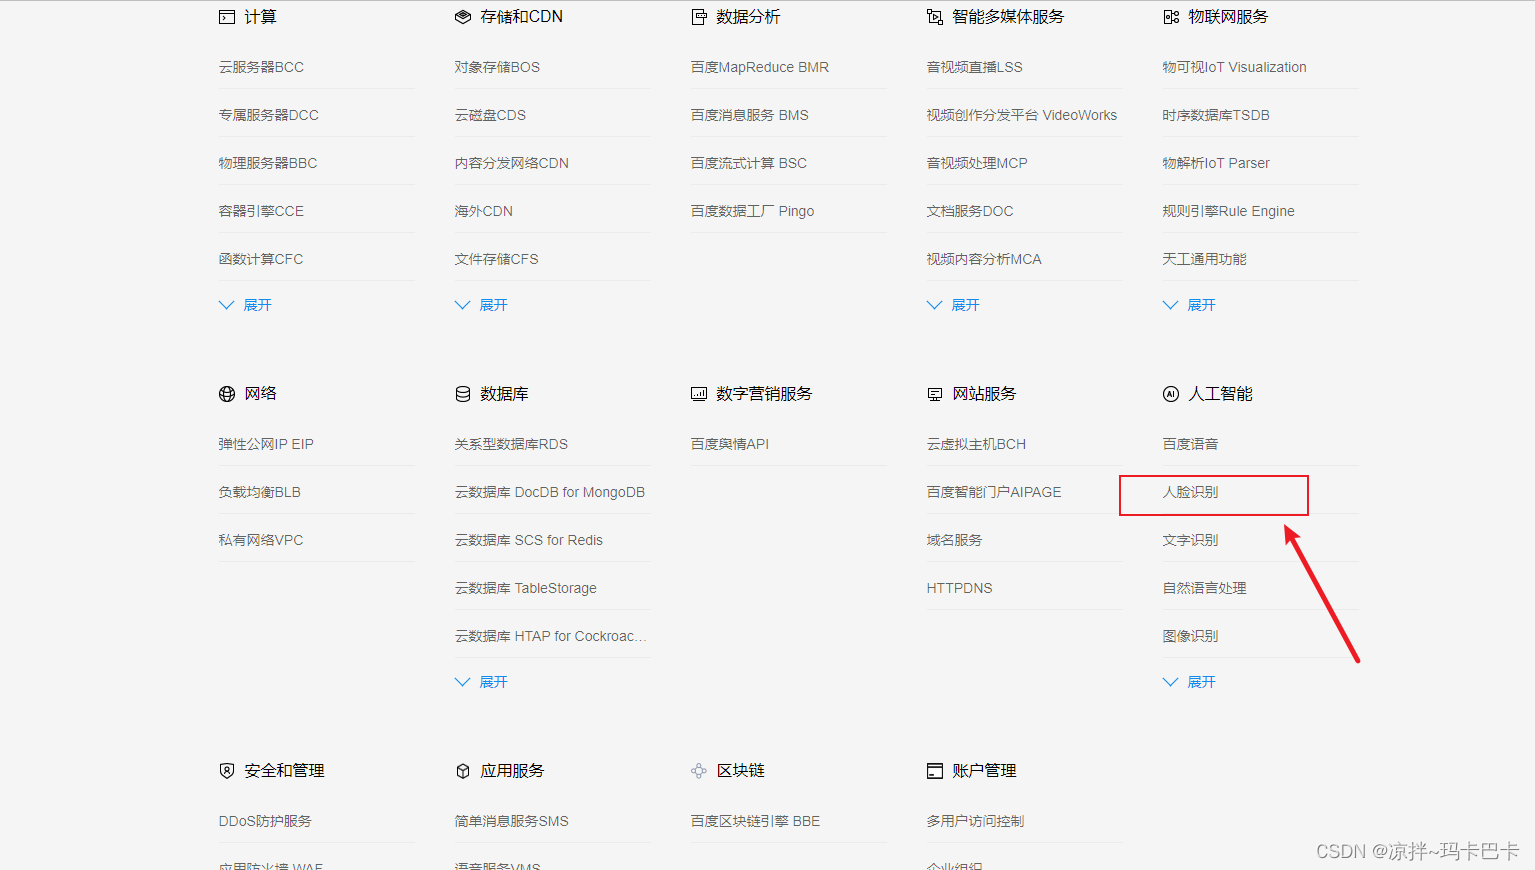Expand the 智能多媒体服务 list
The image size is (1535, 870).
[953, 305]
